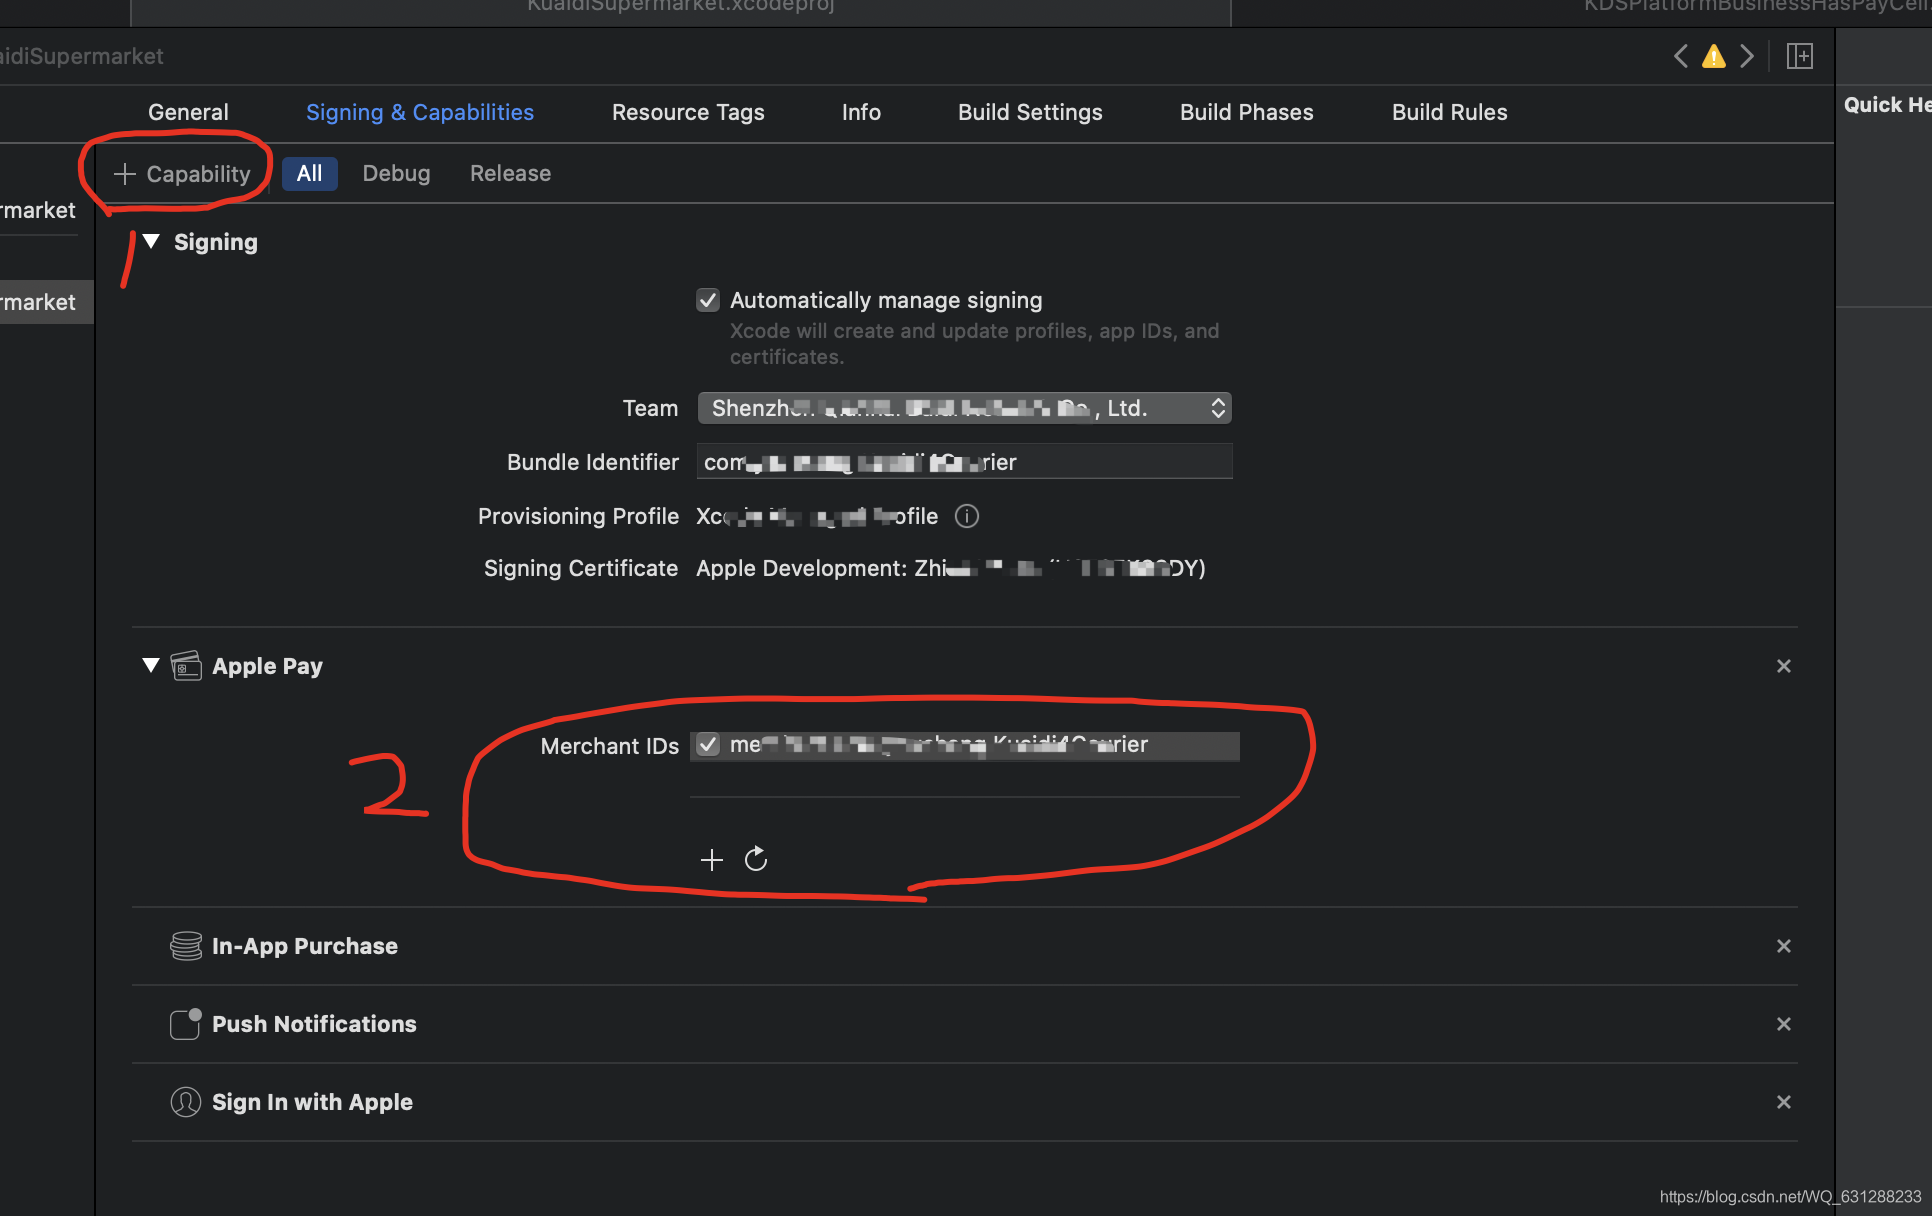Remove Sign In with Apple capability

[1784, 1102]
